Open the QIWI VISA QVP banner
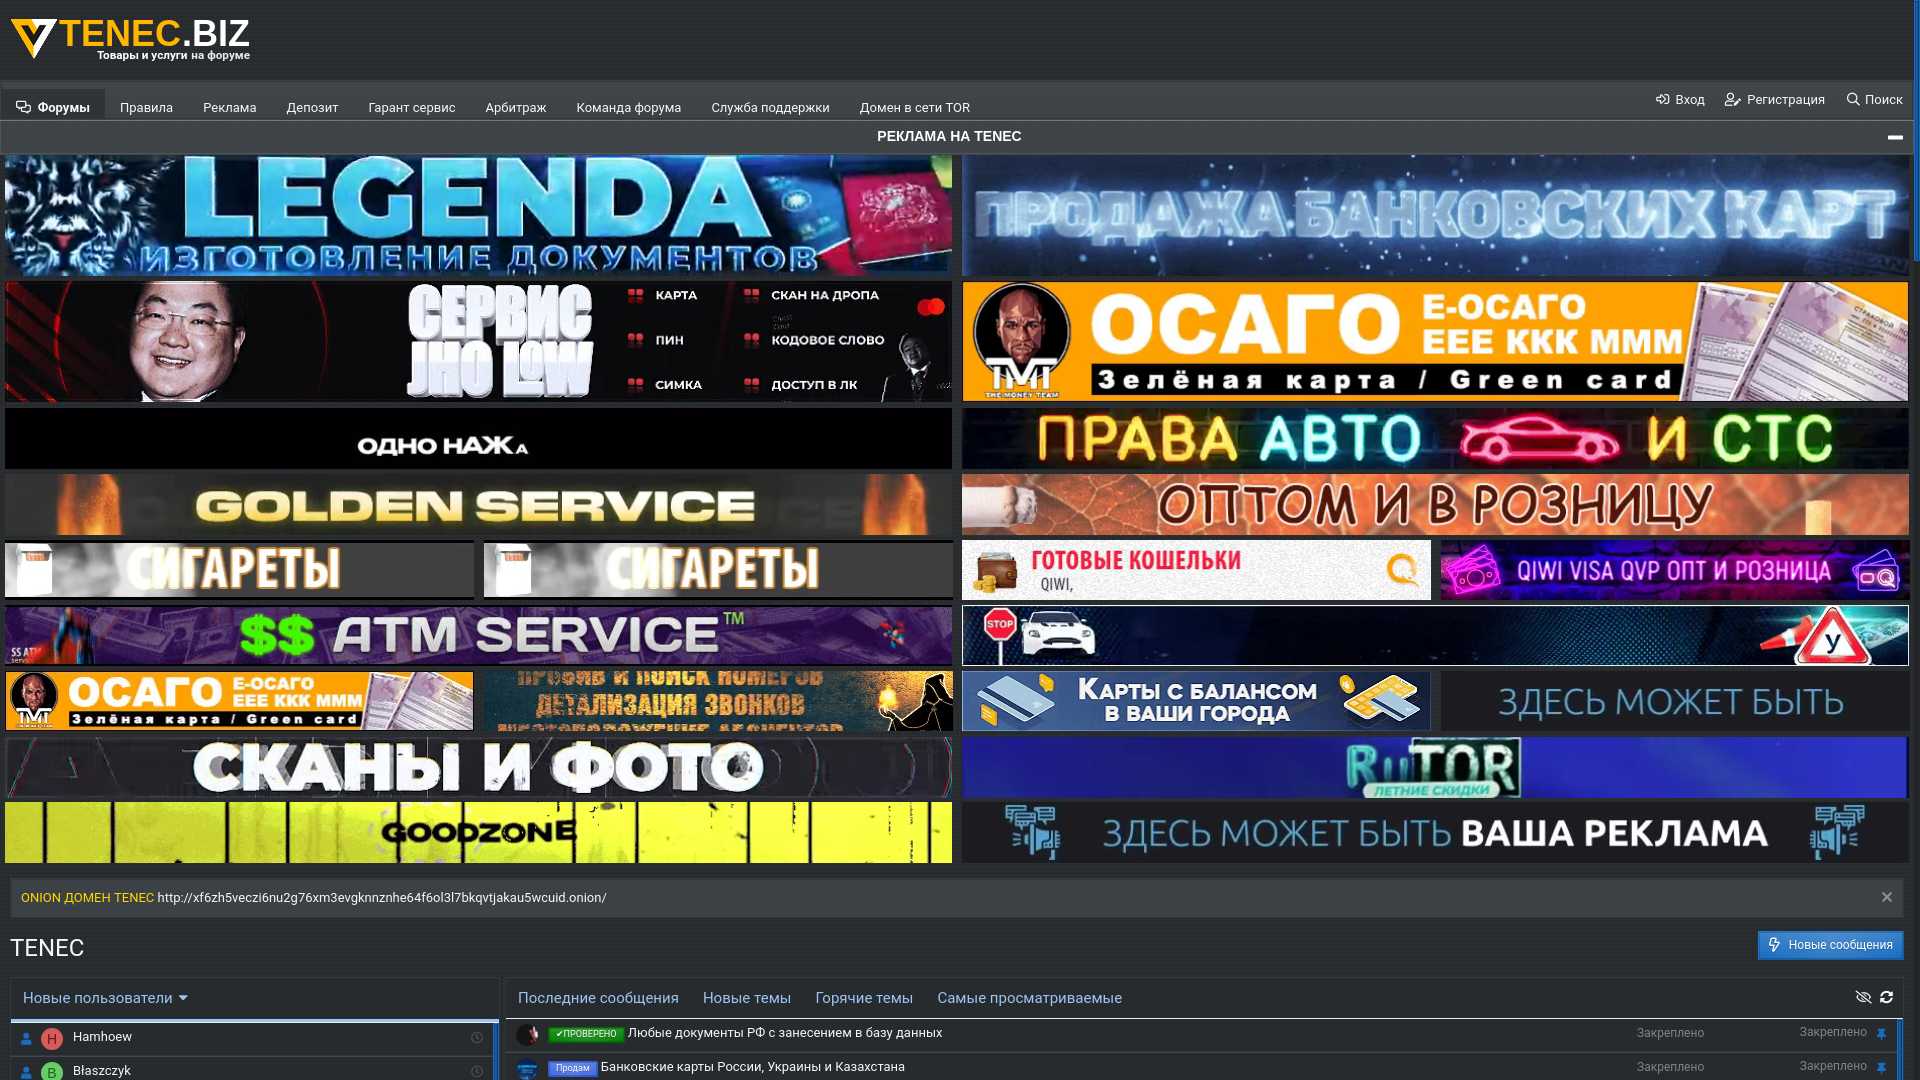Viewport: 1920px width, 1080px height. [1675, 570]
